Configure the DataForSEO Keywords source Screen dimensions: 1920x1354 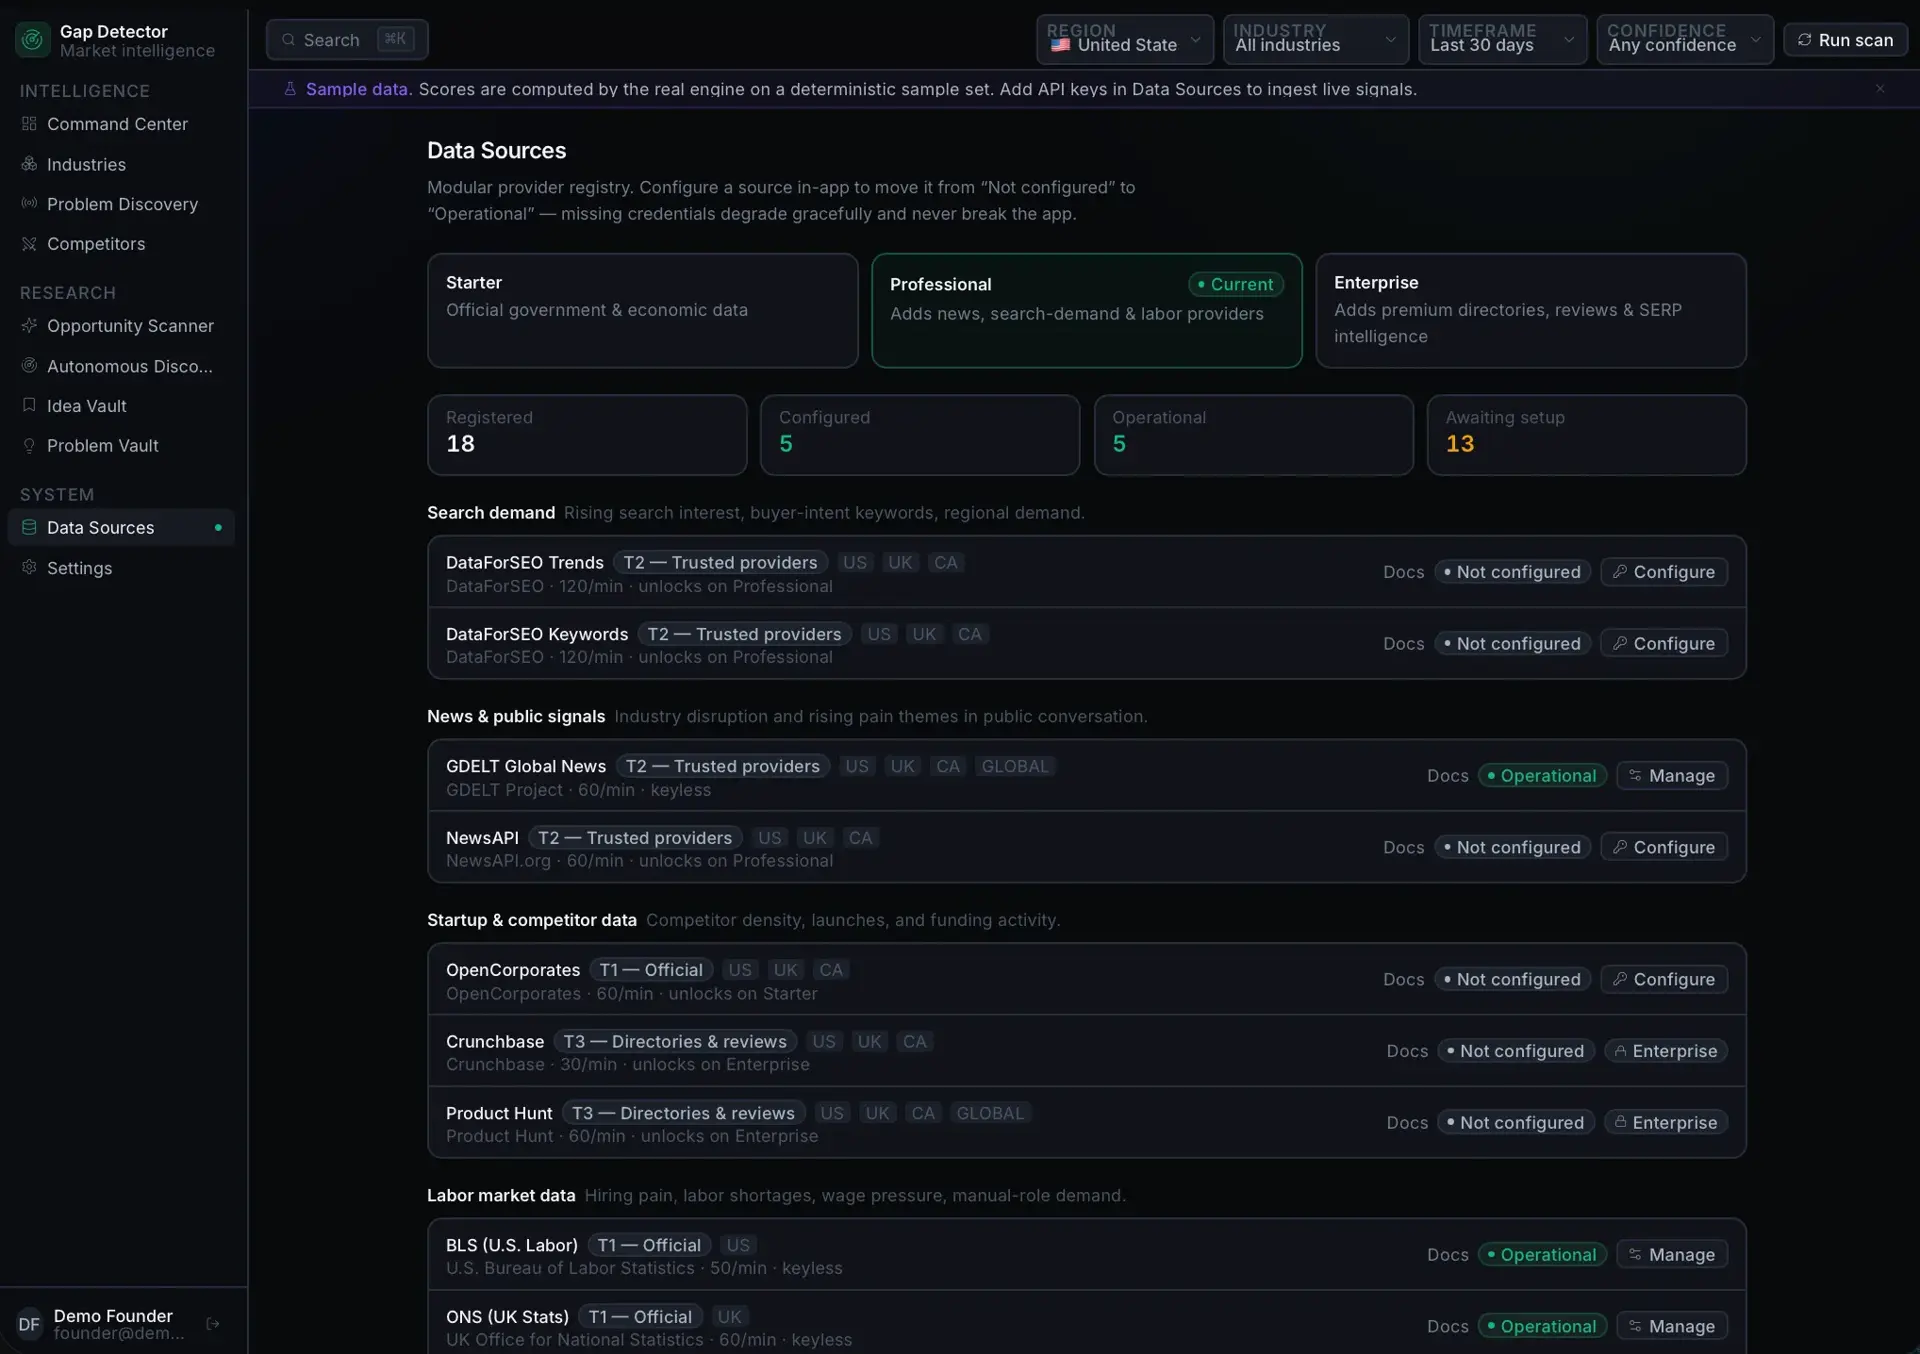pos(1663,643)
